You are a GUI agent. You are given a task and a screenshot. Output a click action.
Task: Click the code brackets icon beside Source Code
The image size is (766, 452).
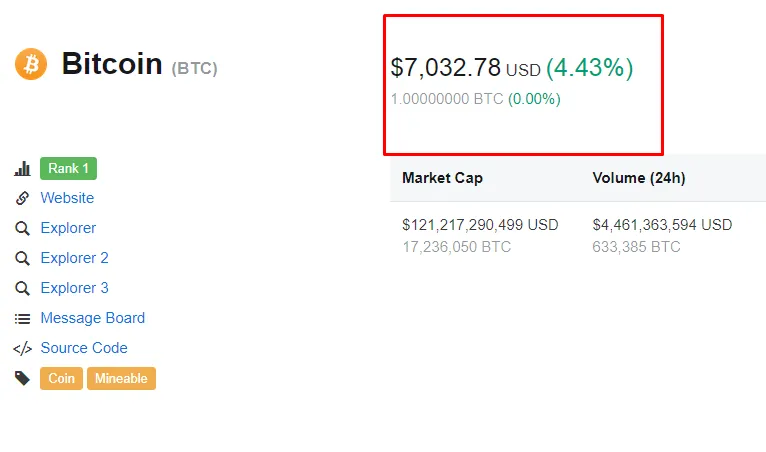point(22,348)
